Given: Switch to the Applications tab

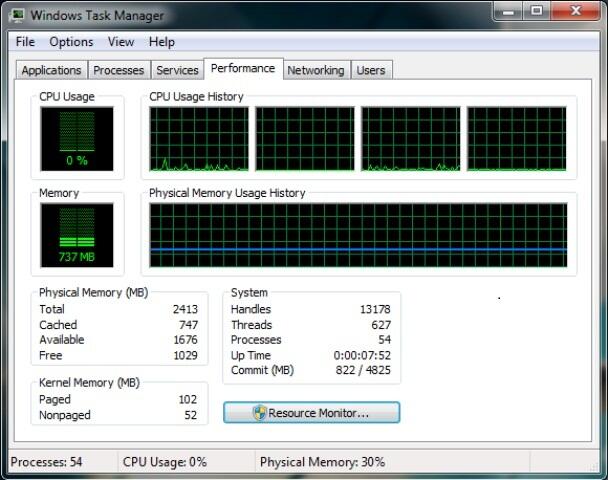Looking at the screenshot, I should 52,70.
